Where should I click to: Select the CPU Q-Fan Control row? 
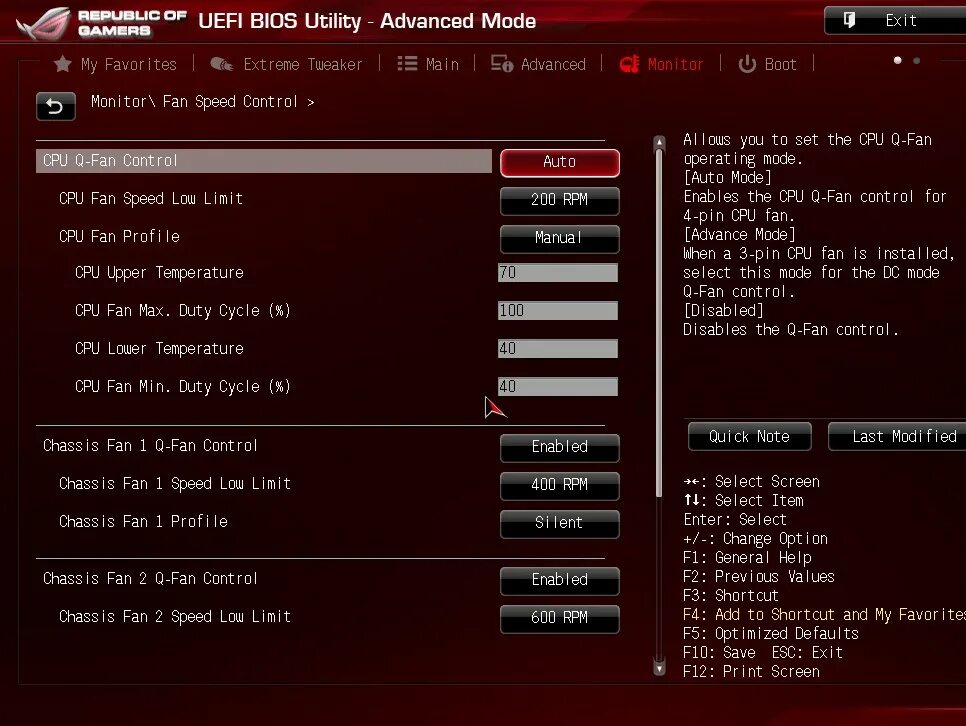coord(264,161)
